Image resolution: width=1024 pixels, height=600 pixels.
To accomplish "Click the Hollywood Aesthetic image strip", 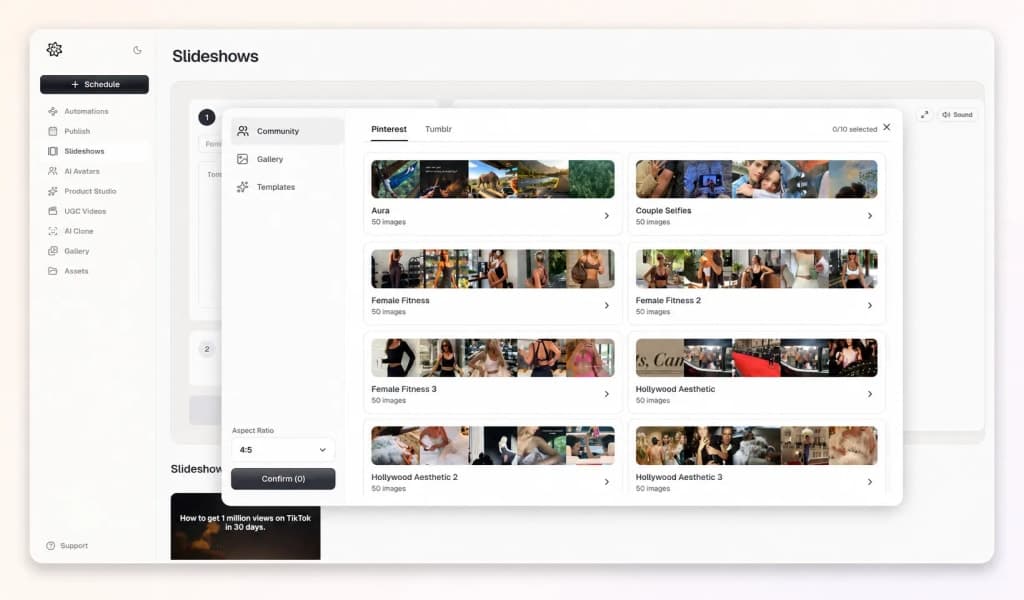I will [x=756, y=357].
